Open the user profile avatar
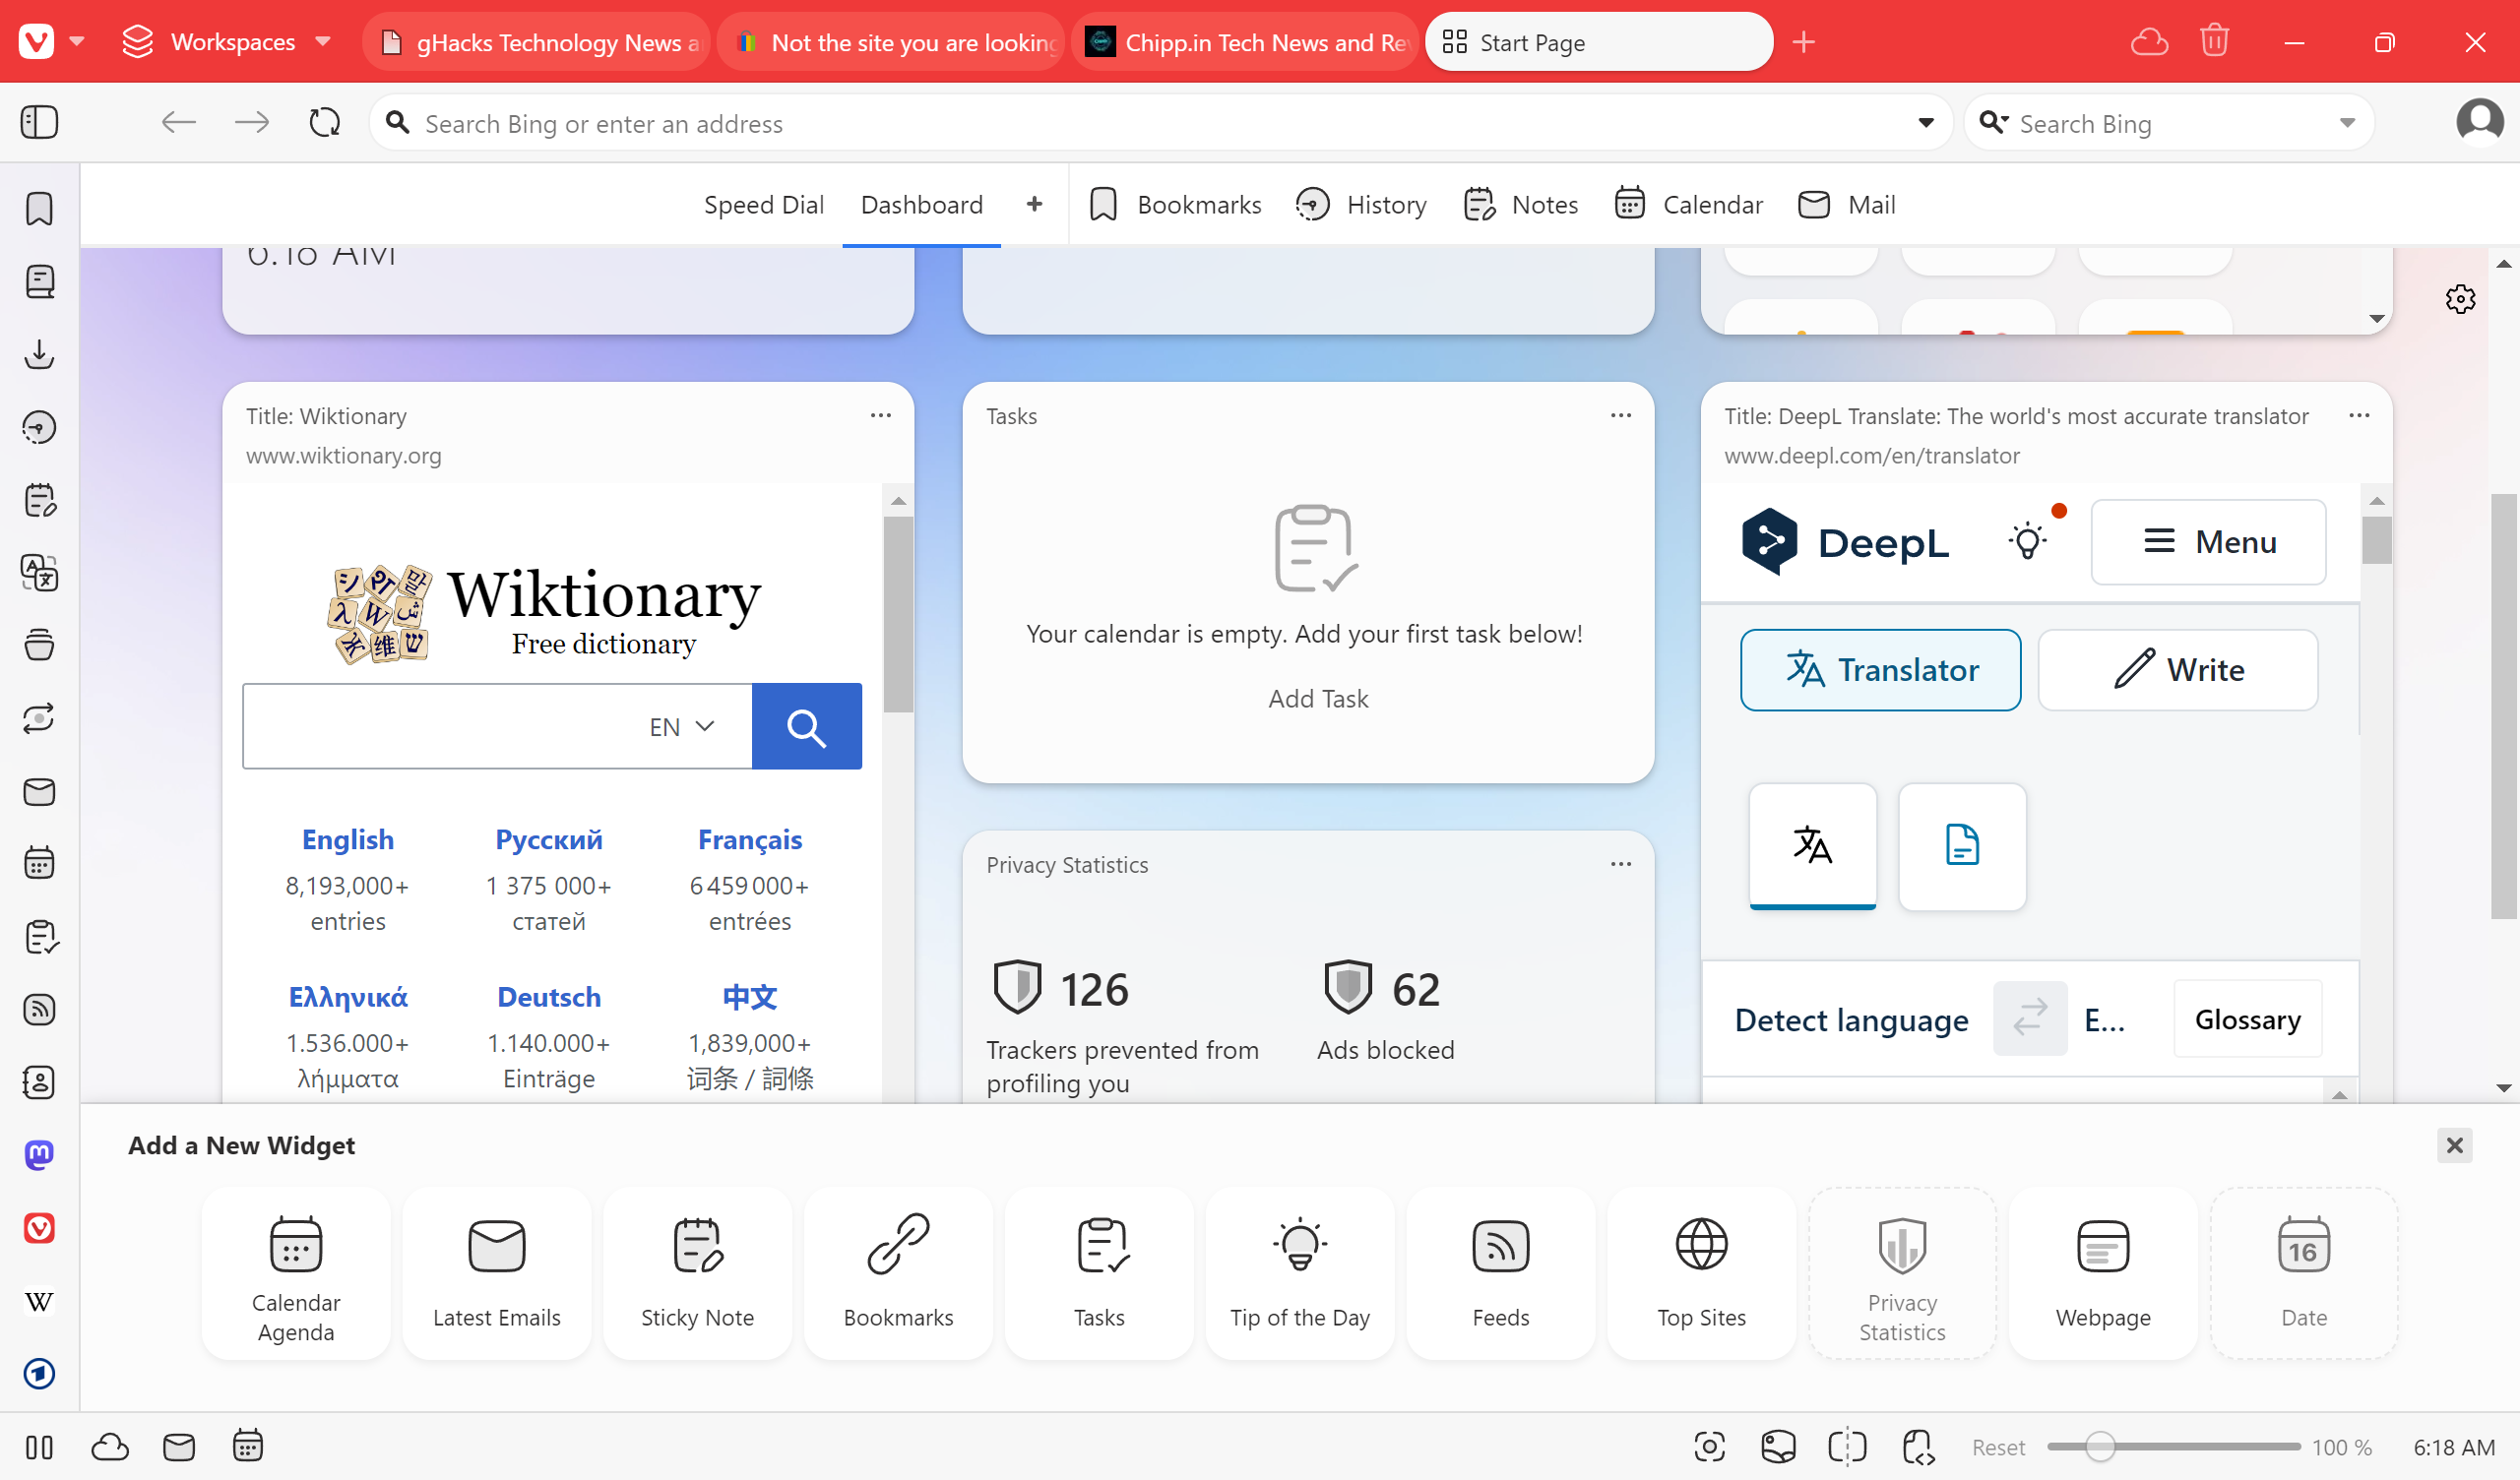Screen dimensions: 2520x1480 2479,122
